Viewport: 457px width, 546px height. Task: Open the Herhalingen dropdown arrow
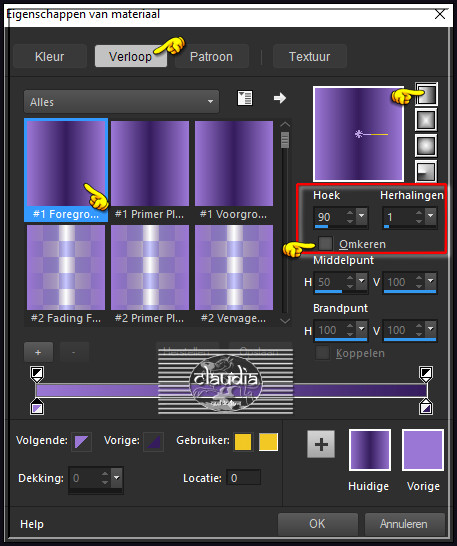[431, 216]
